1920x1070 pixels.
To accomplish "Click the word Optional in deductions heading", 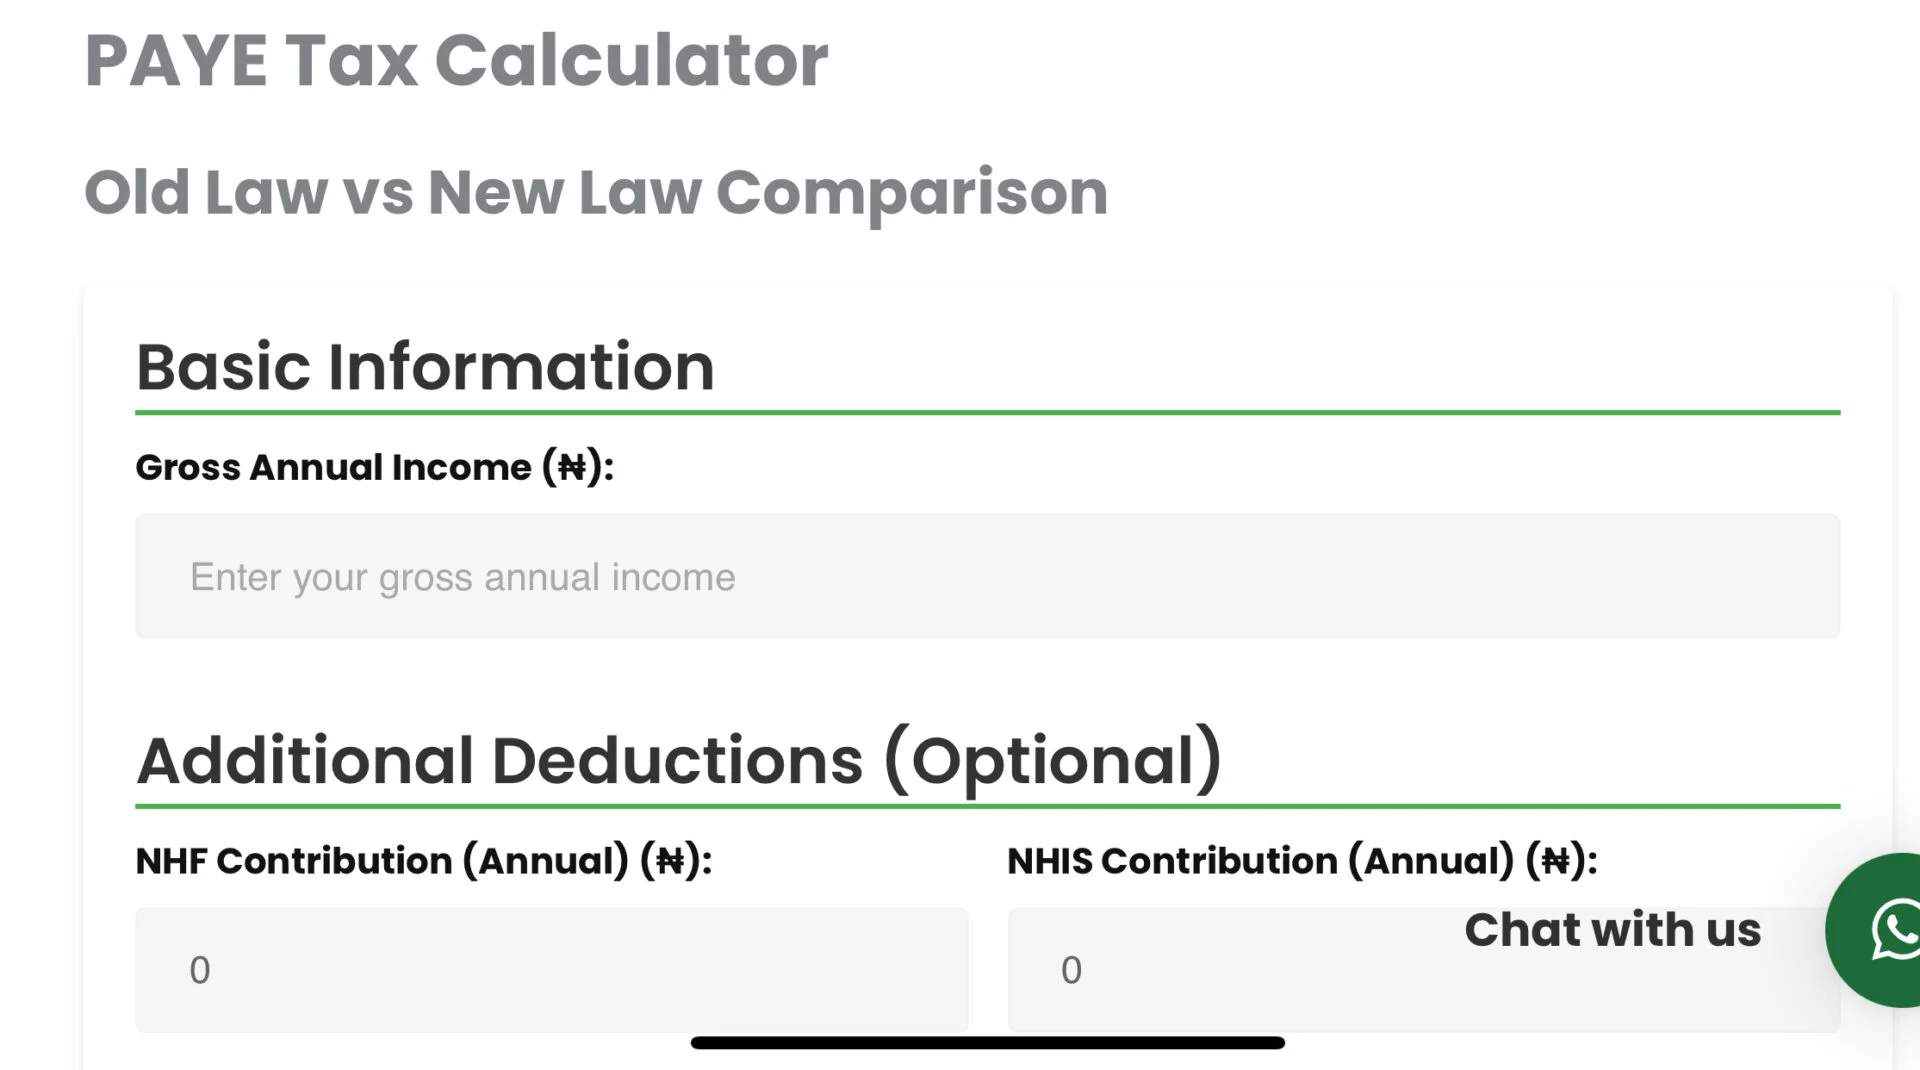I will coord(1053,760).
